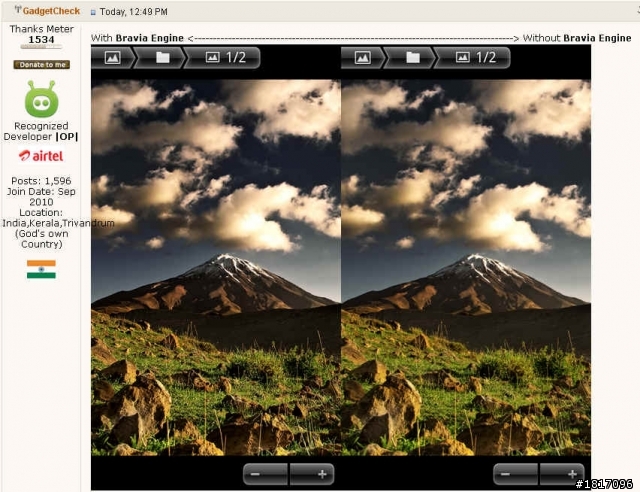Click the Thanks Meter bar under 1534

click(x=41, y=47)
